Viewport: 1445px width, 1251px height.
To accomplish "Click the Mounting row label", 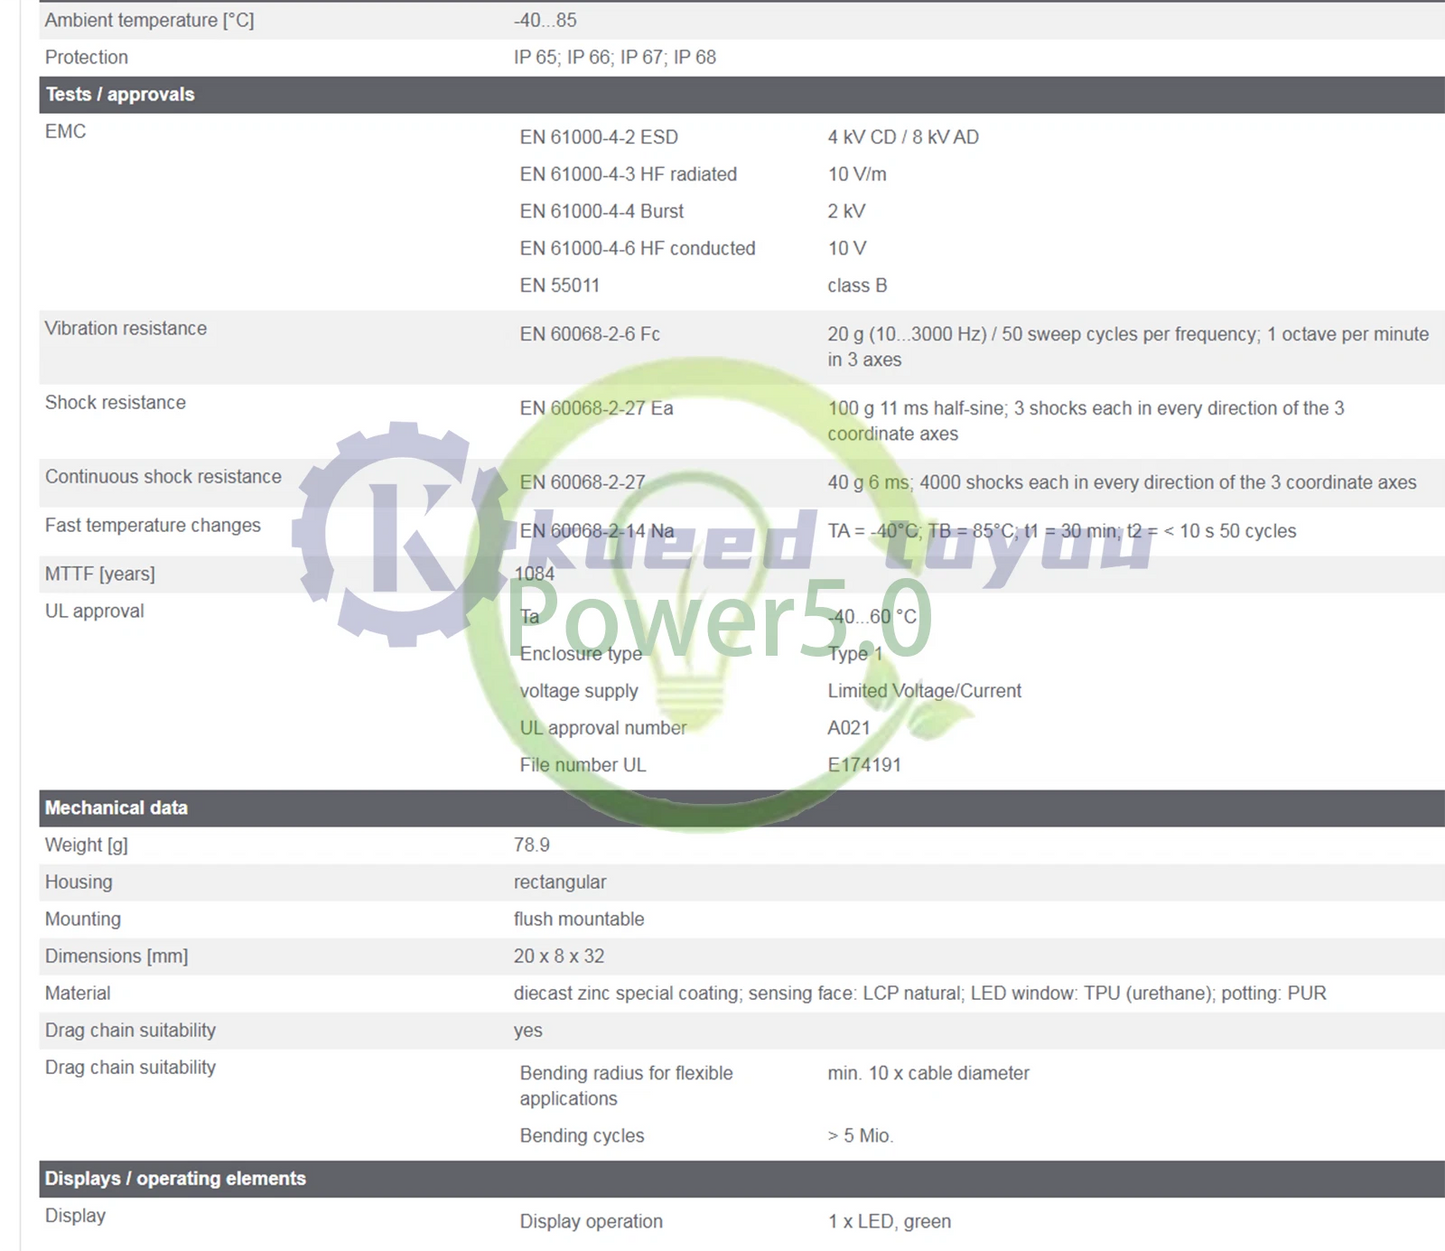I will click(x=83, y=919).
